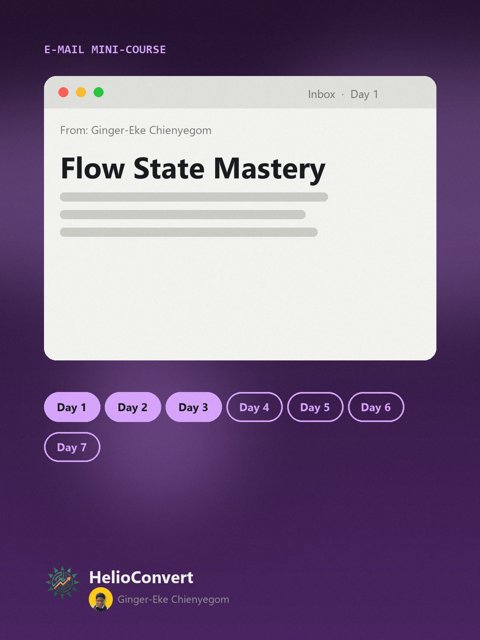Click the Flow State Mastery headline
480x640 pixels.
pos(193,168)
